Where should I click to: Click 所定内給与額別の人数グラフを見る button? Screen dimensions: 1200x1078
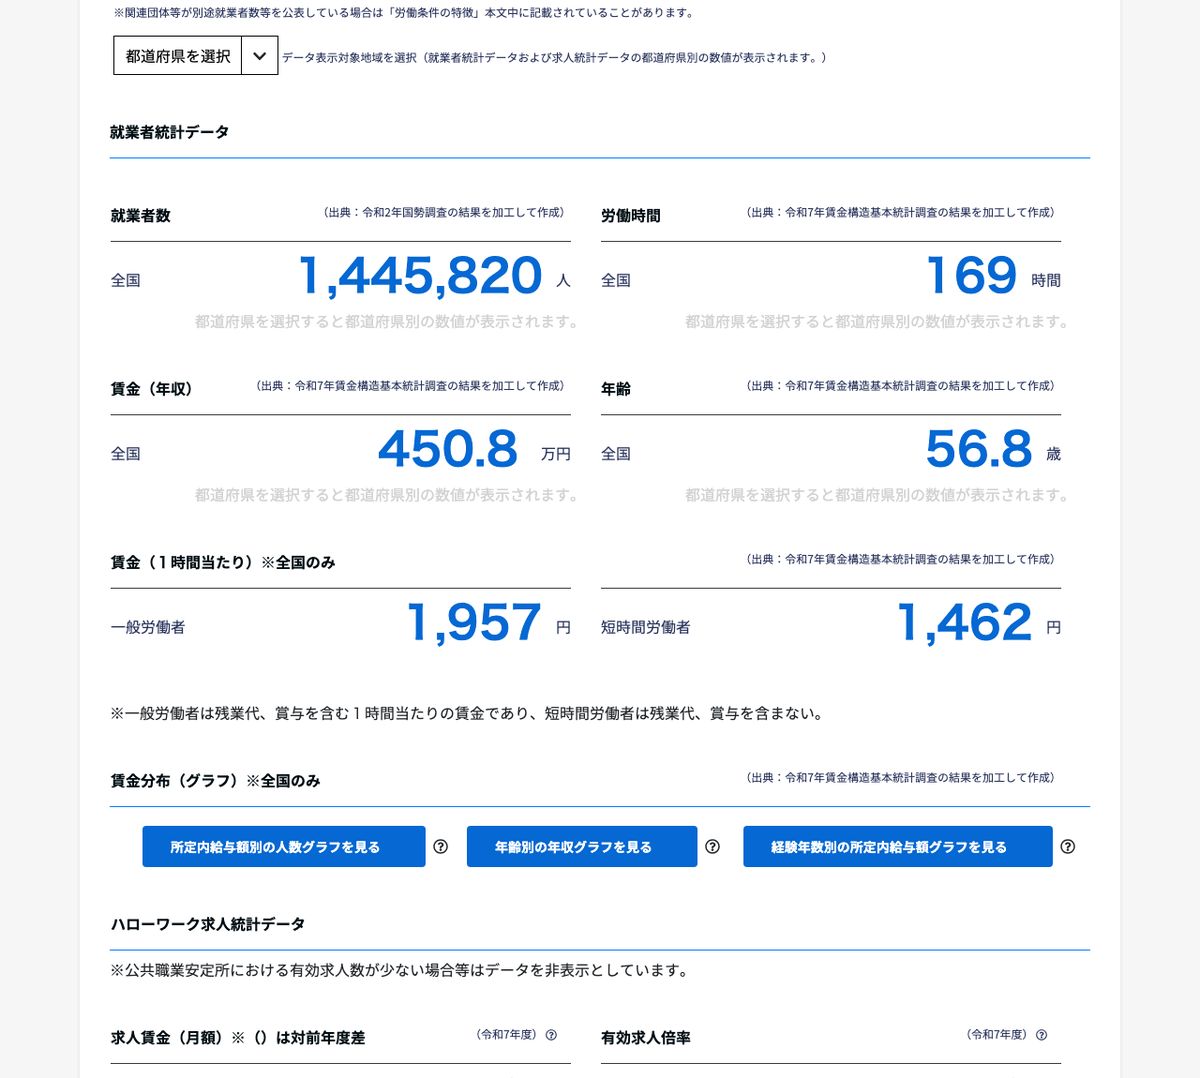[x=284, y=847]
